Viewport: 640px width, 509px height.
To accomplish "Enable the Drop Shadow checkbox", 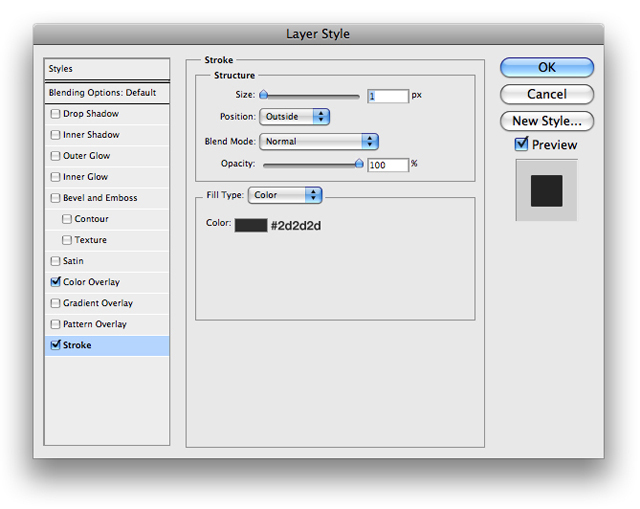I will (x=55, y=114).
